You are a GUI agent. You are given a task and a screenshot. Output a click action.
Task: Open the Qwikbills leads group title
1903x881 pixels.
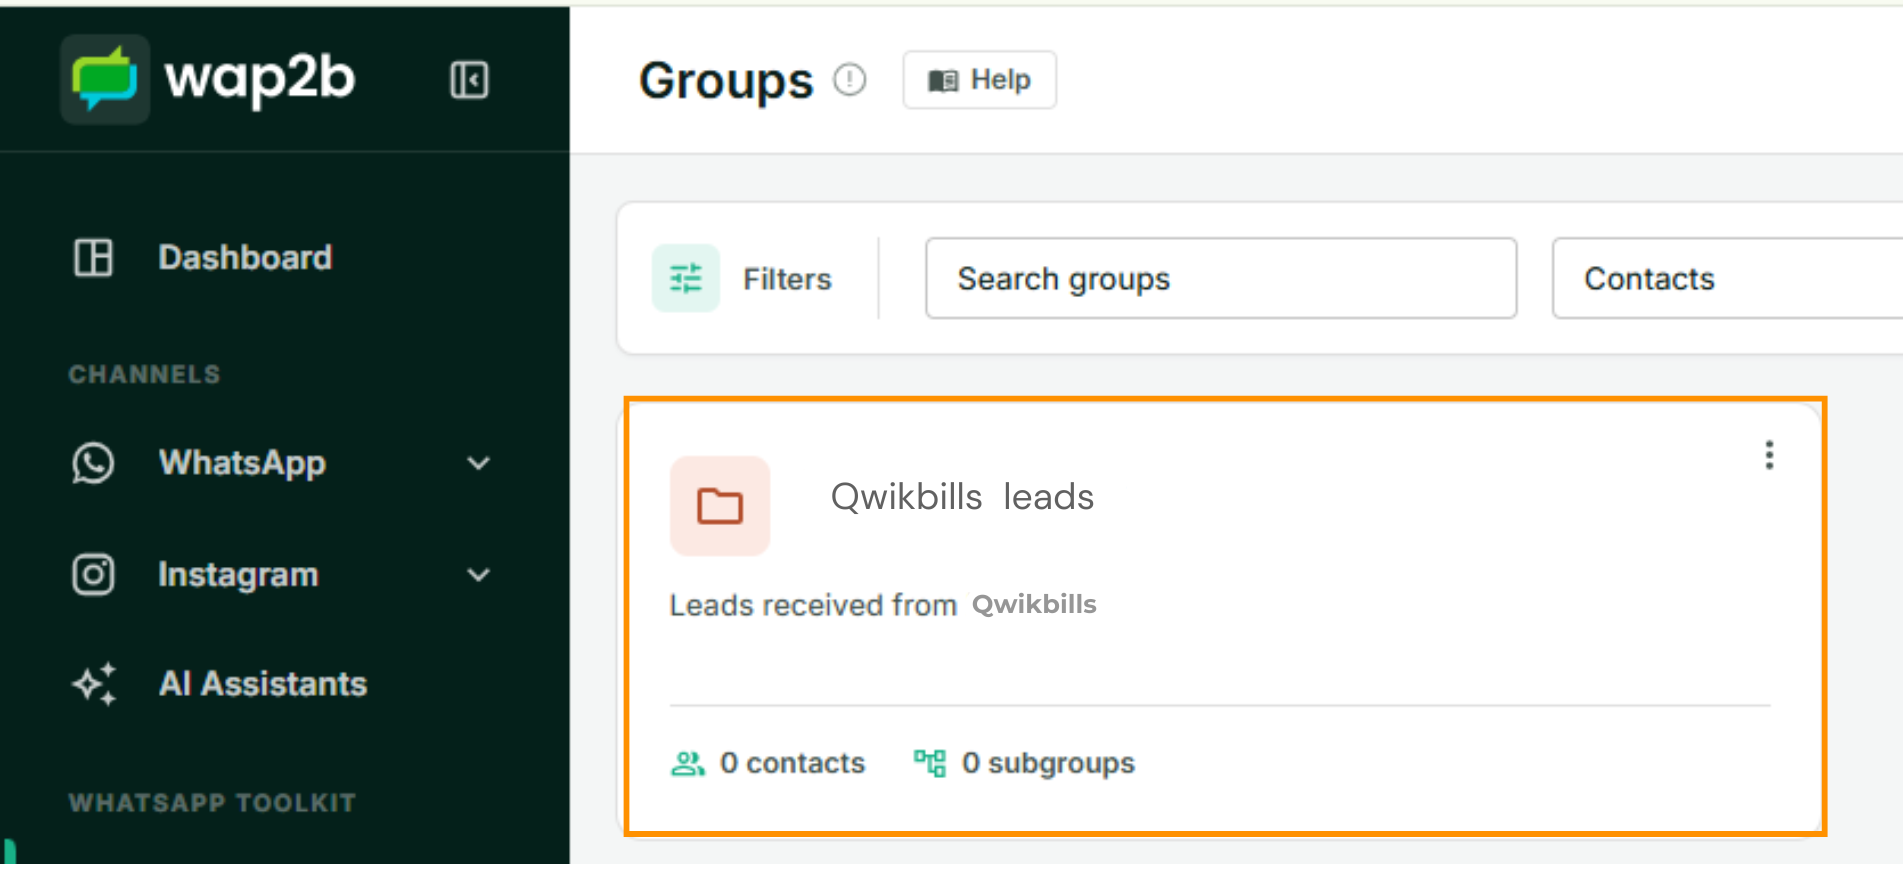[x=962, y=497]
